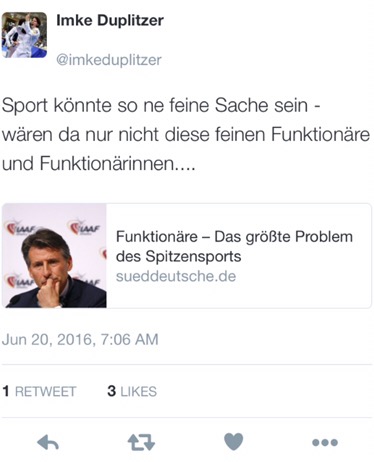The height and width of the screenshot is (462, 374).
Task: Retweet this tweet using the retweet icon
Action: click(x=141, y=442)
